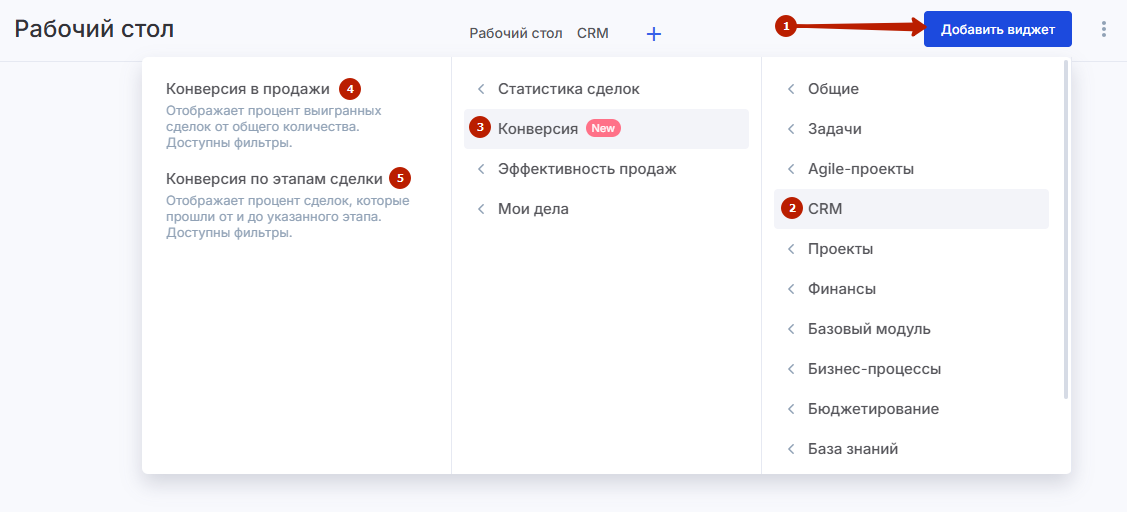Select the Конверсия submenu item
The image size is (1127, 512).
pos(606,129)
